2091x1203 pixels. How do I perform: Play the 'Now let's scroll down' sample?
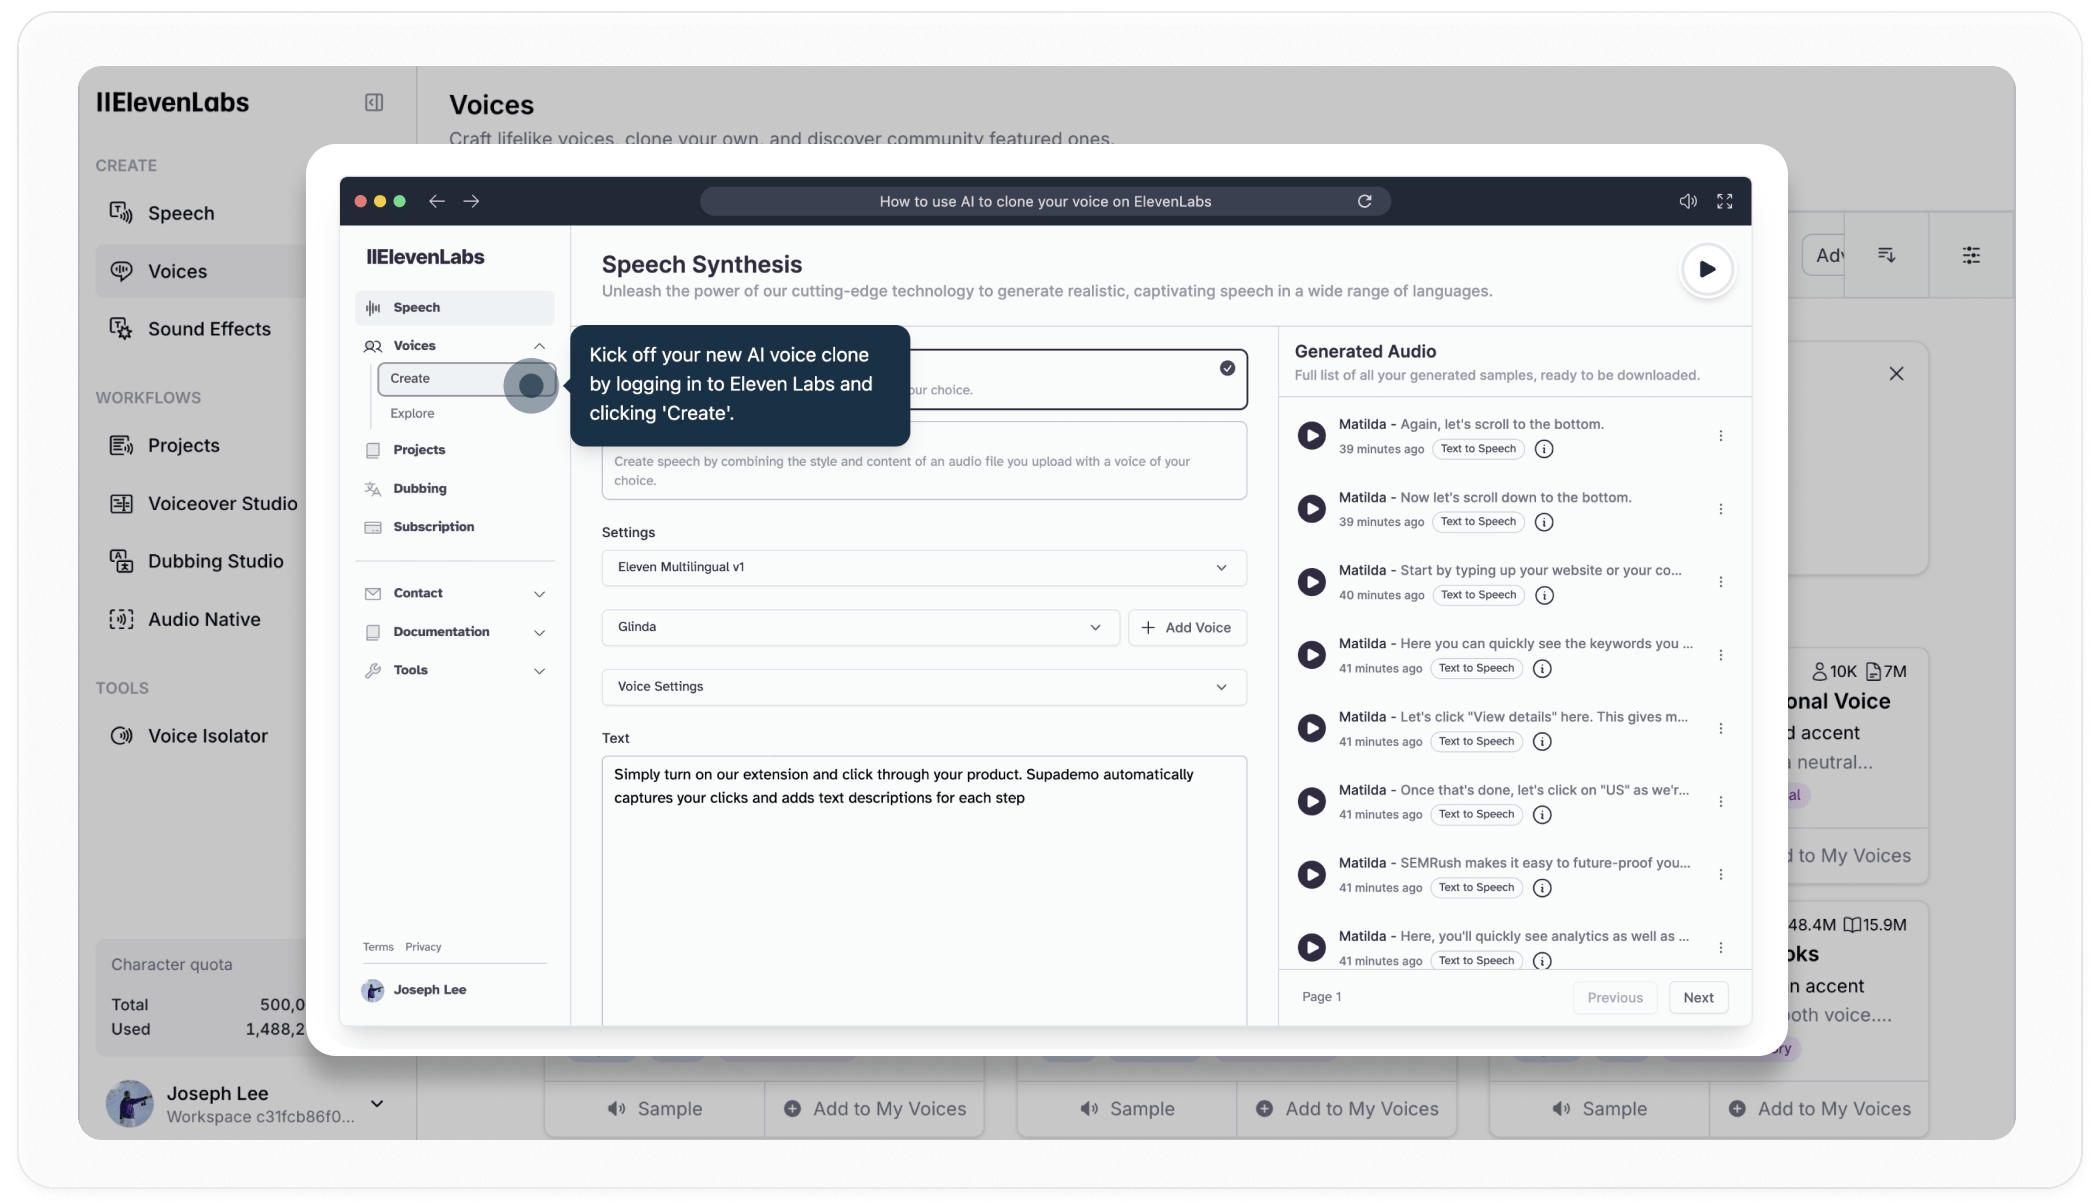point(1311,508)
